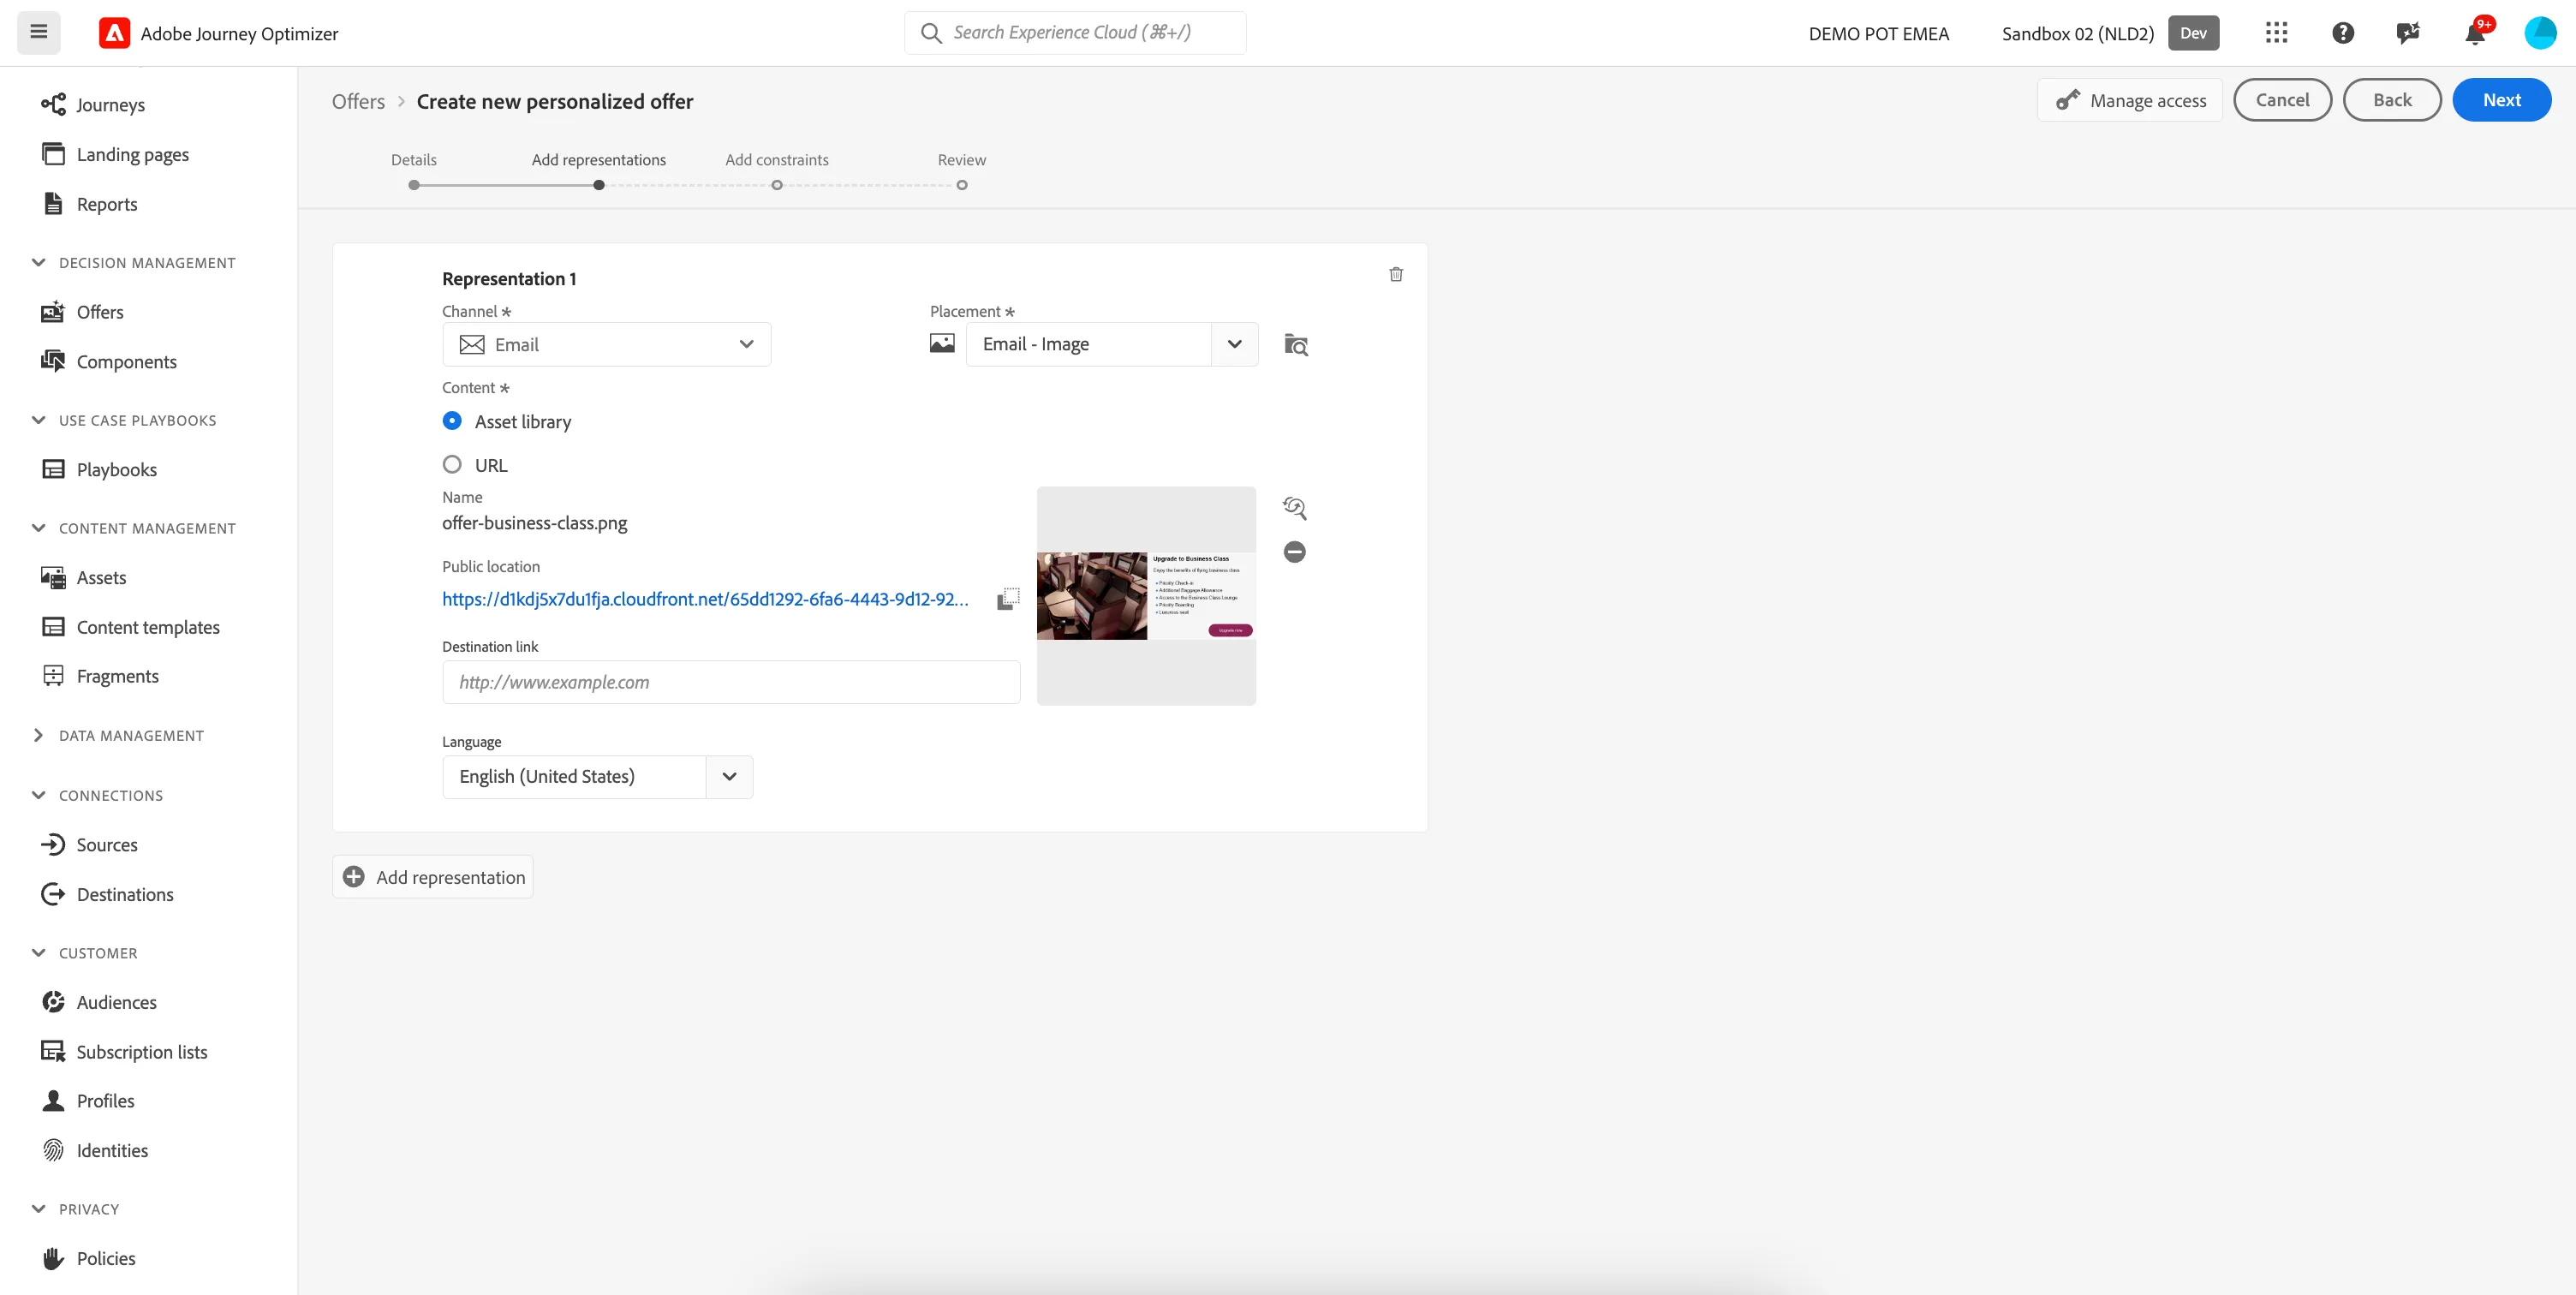Browse placements using folder search icon

(x=1296, y=344)
